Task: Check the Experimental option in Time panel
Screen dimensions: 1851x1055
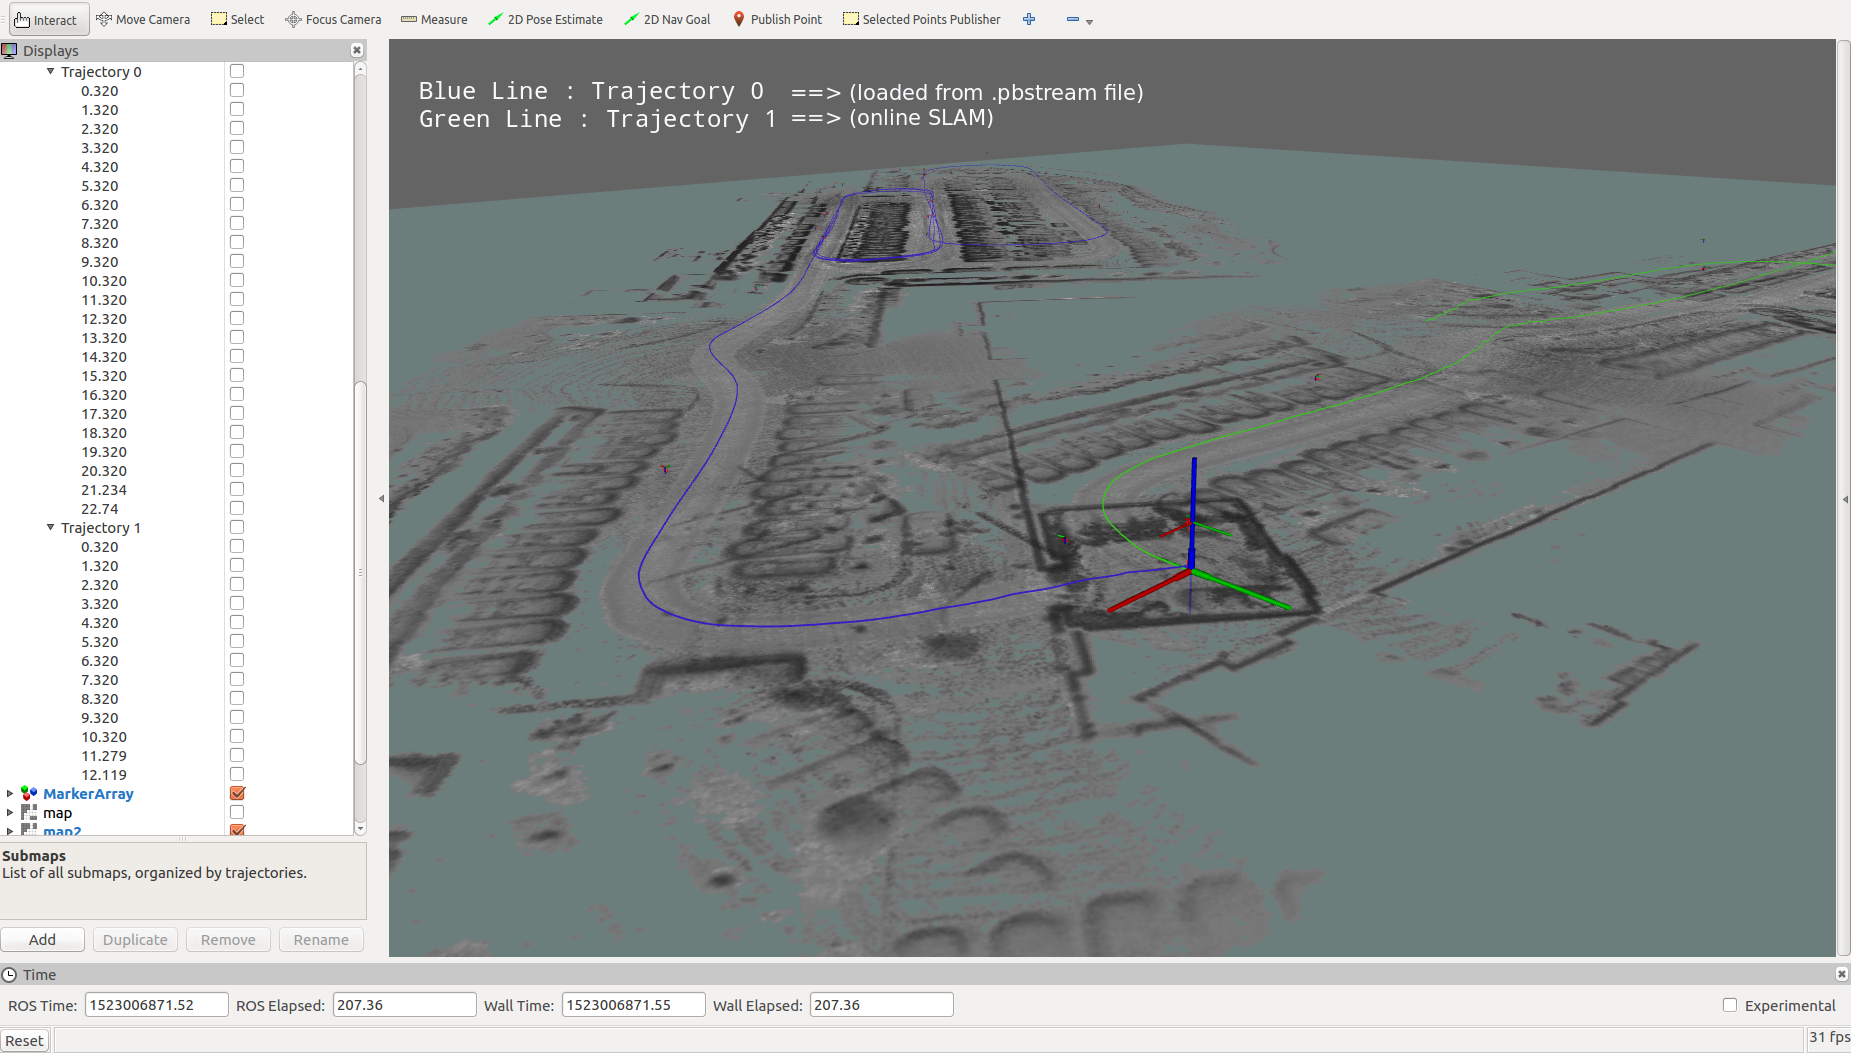Action: [x=1730, y=1005]
